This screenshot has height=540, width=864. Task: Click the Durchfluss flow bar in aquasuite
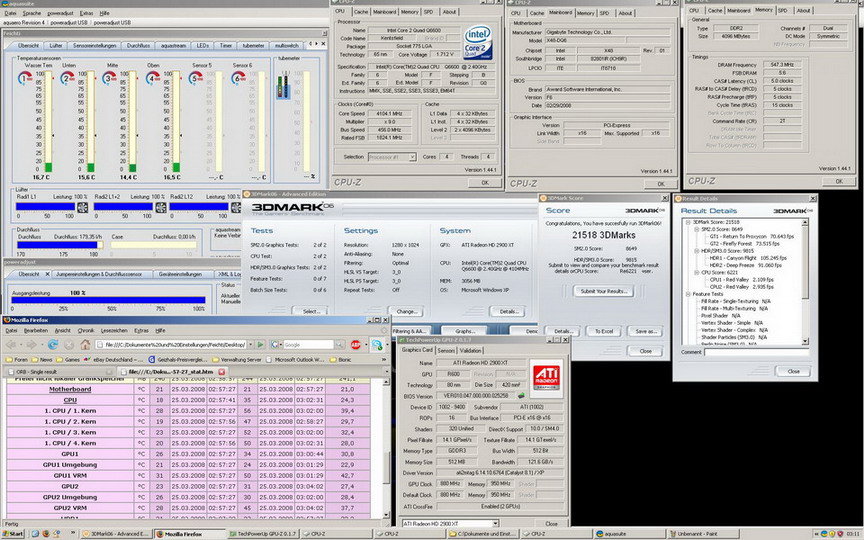[x=61, y=245]
